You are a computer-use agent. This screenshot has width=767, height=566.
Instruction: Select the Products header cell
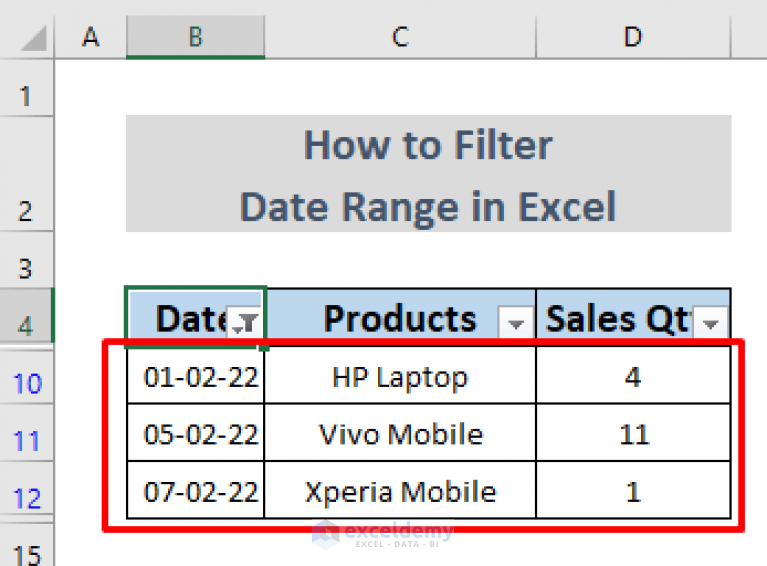tap(401, 317)
